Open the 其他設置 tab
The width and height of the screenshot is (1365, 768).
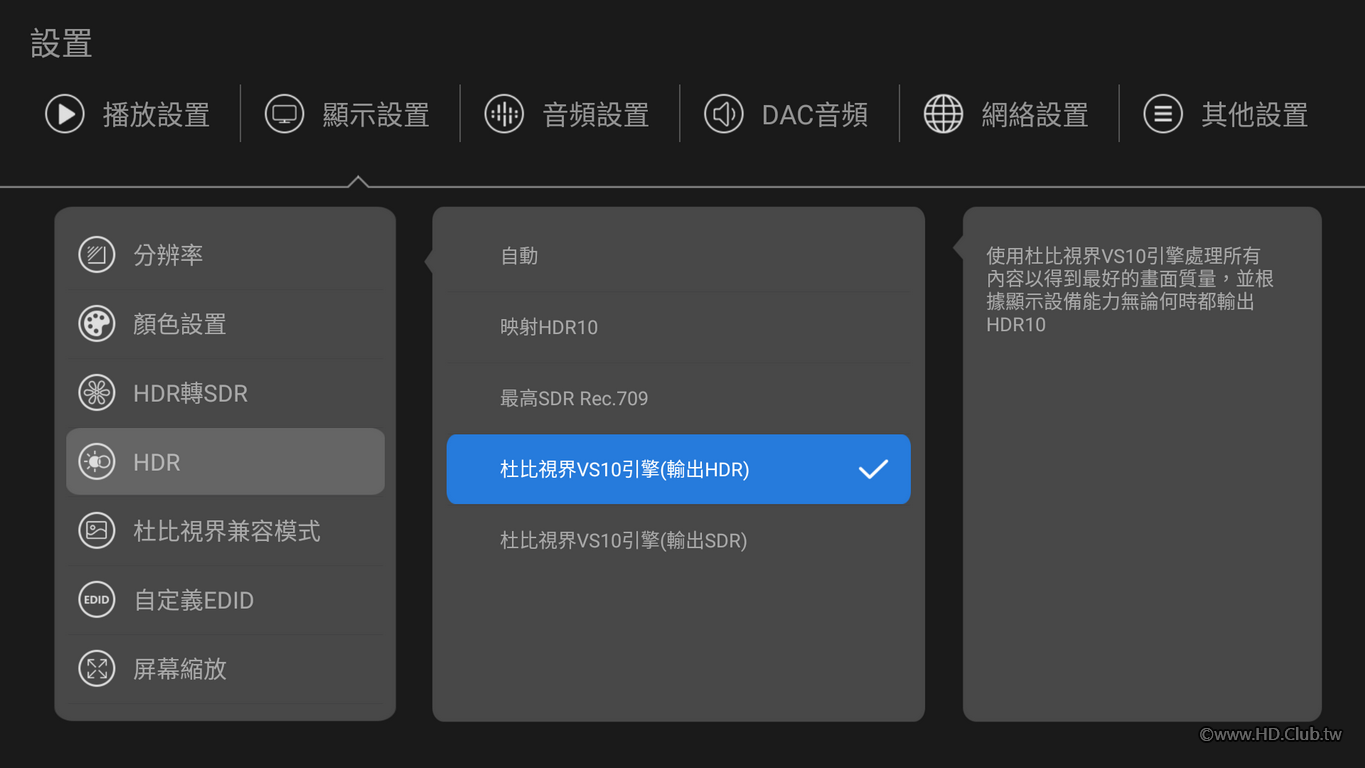tap(1227, 114)
